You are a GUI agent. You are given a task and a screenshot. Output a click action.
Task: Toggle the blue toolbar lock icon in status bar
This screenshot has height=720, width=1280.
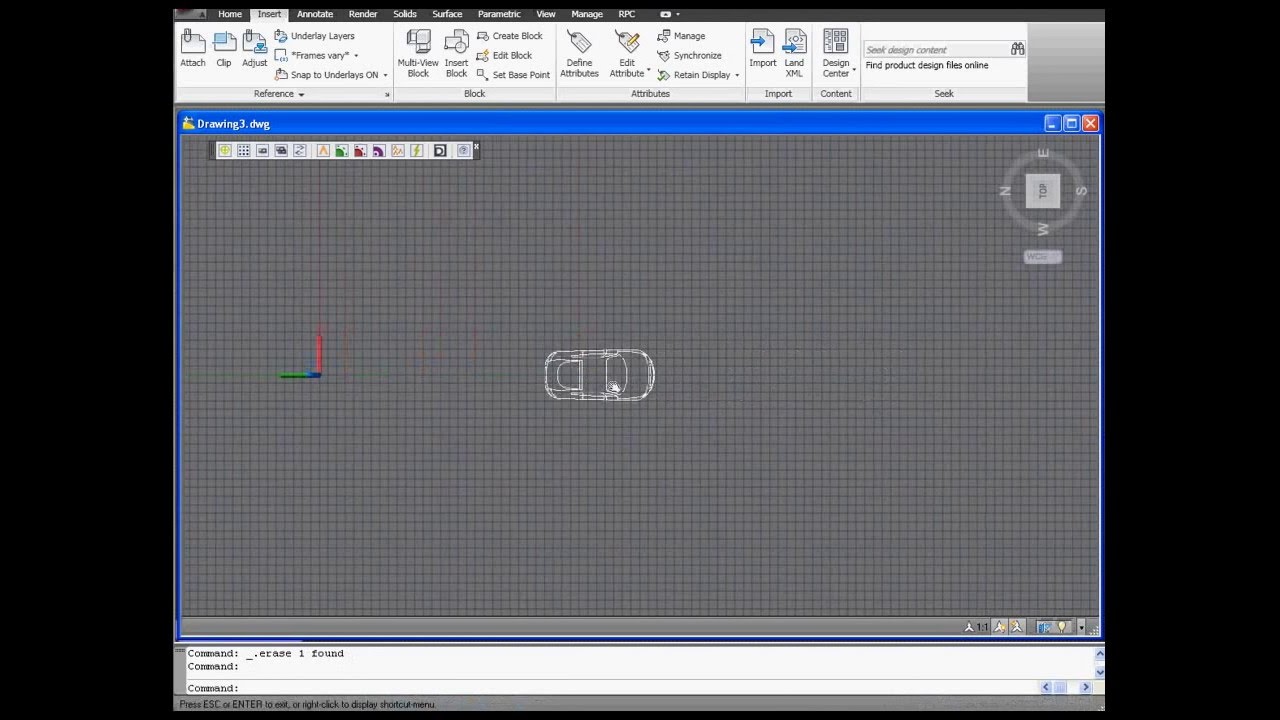click(1044, 627)
